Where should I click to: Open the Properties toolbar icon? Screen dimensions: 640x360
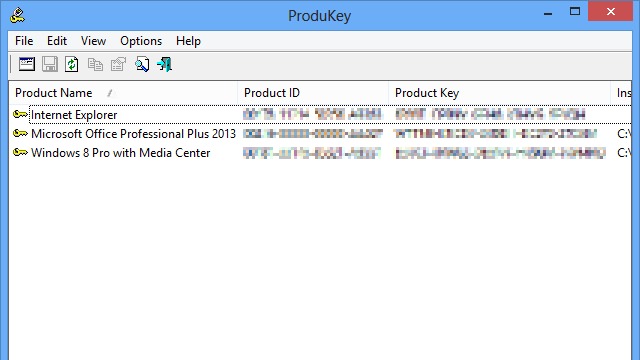pos(118,64)
